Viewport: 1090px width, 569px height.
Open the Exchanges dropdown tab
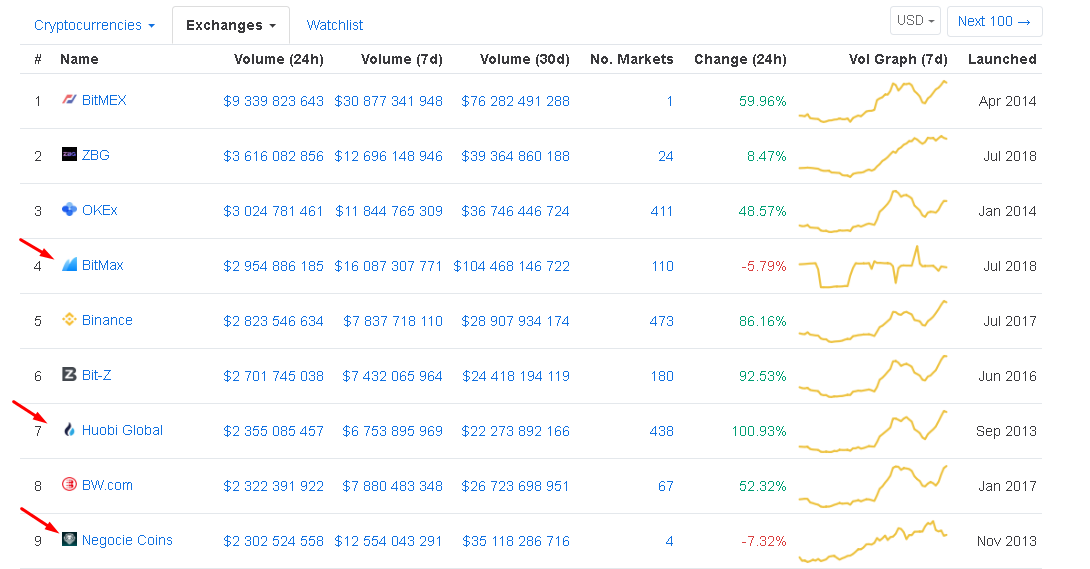231,25
